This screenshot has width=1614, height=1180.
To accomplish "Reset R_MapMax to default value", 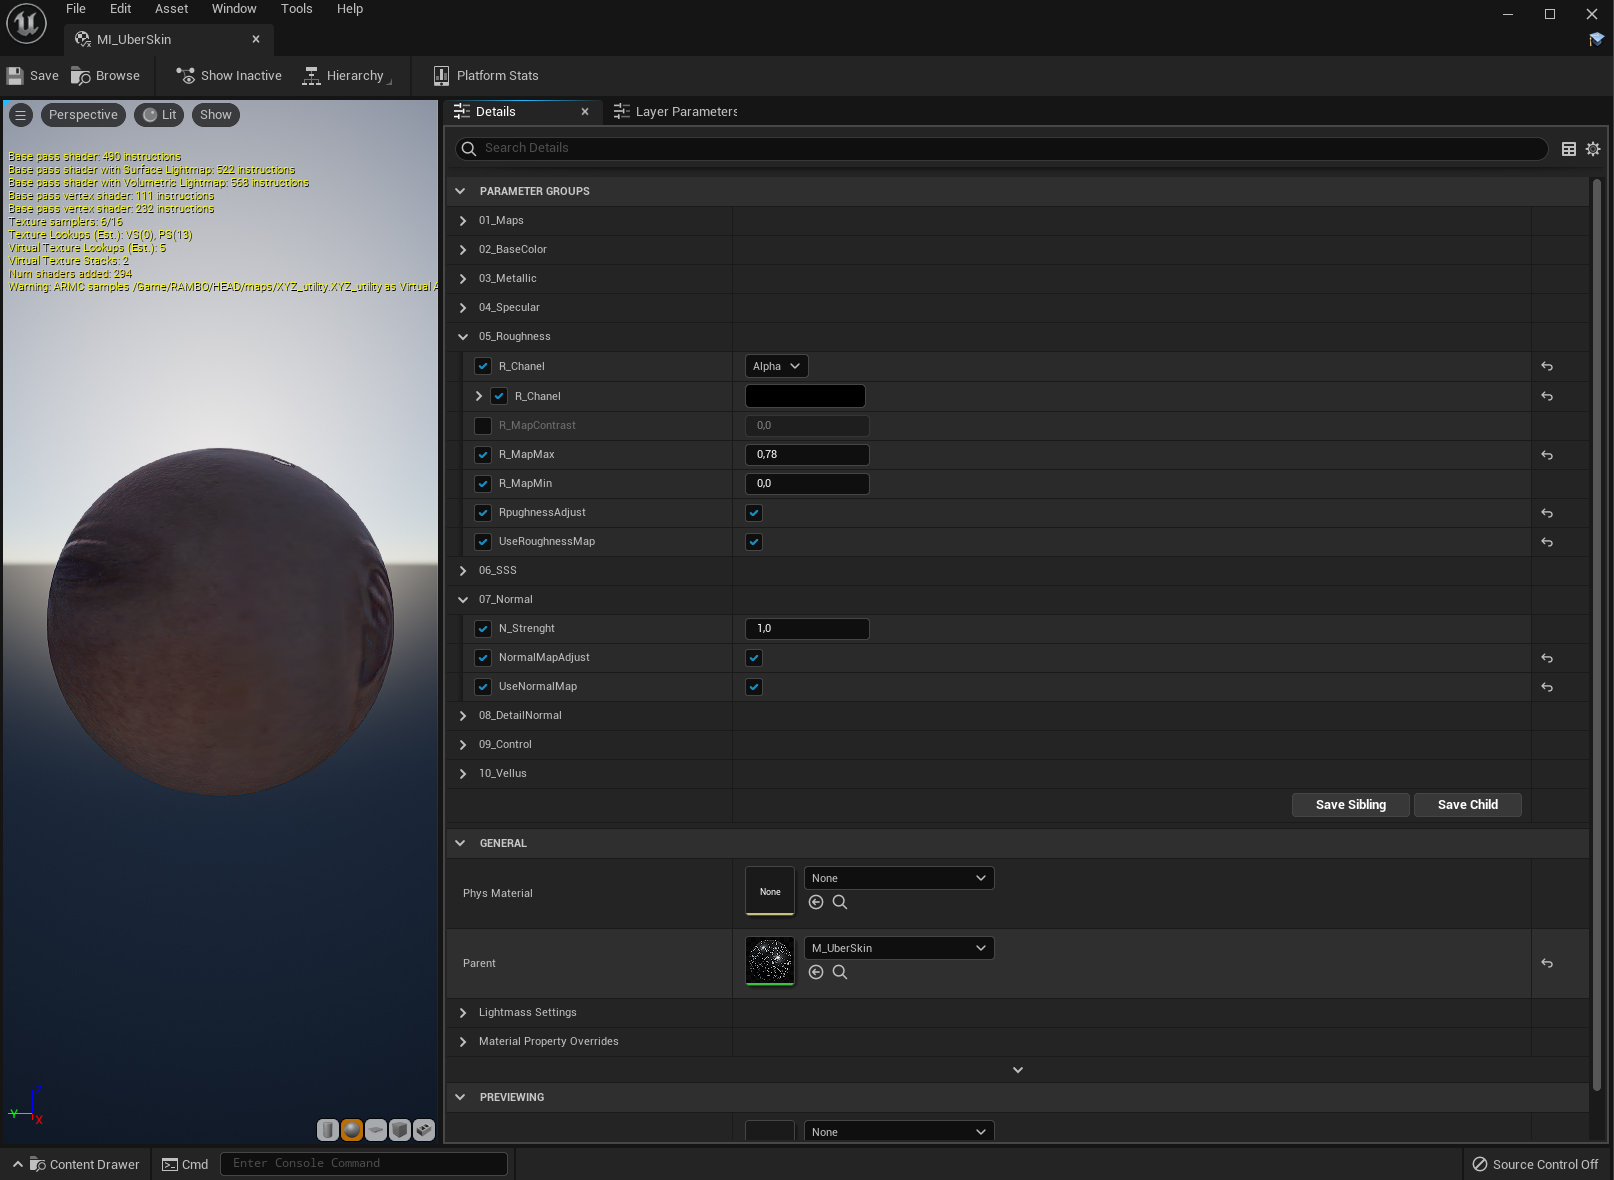I will (x=1547, y=455).
